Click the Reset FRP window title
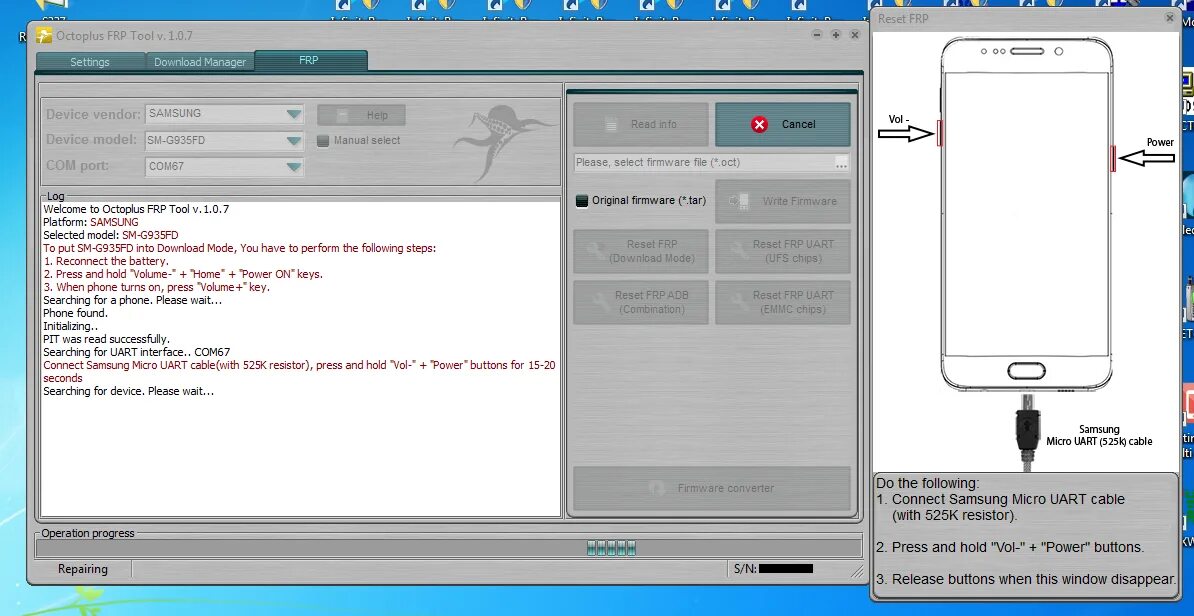This screenshot has height=616, width=1194. [x=903, y=18]
